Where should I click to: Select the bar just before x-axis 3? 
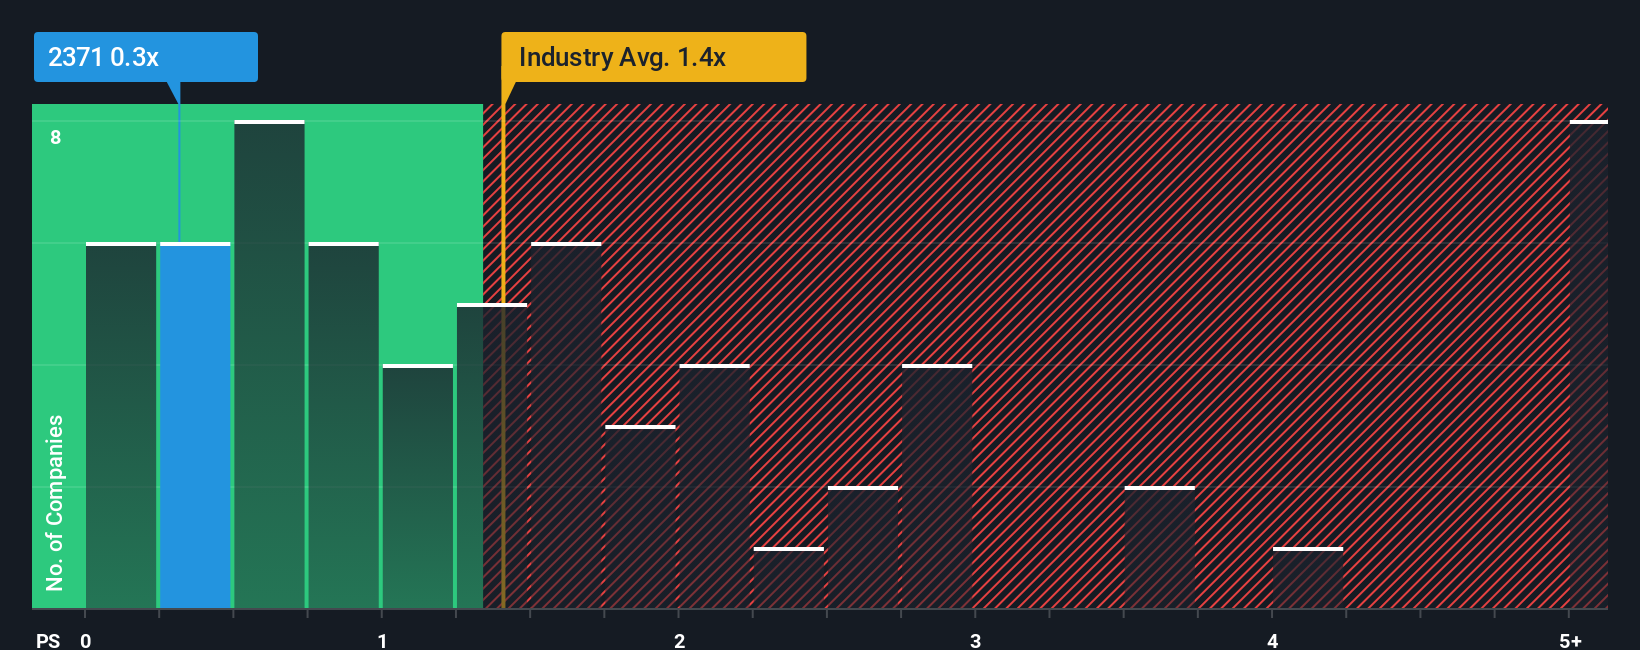click(x=937, y=486)
